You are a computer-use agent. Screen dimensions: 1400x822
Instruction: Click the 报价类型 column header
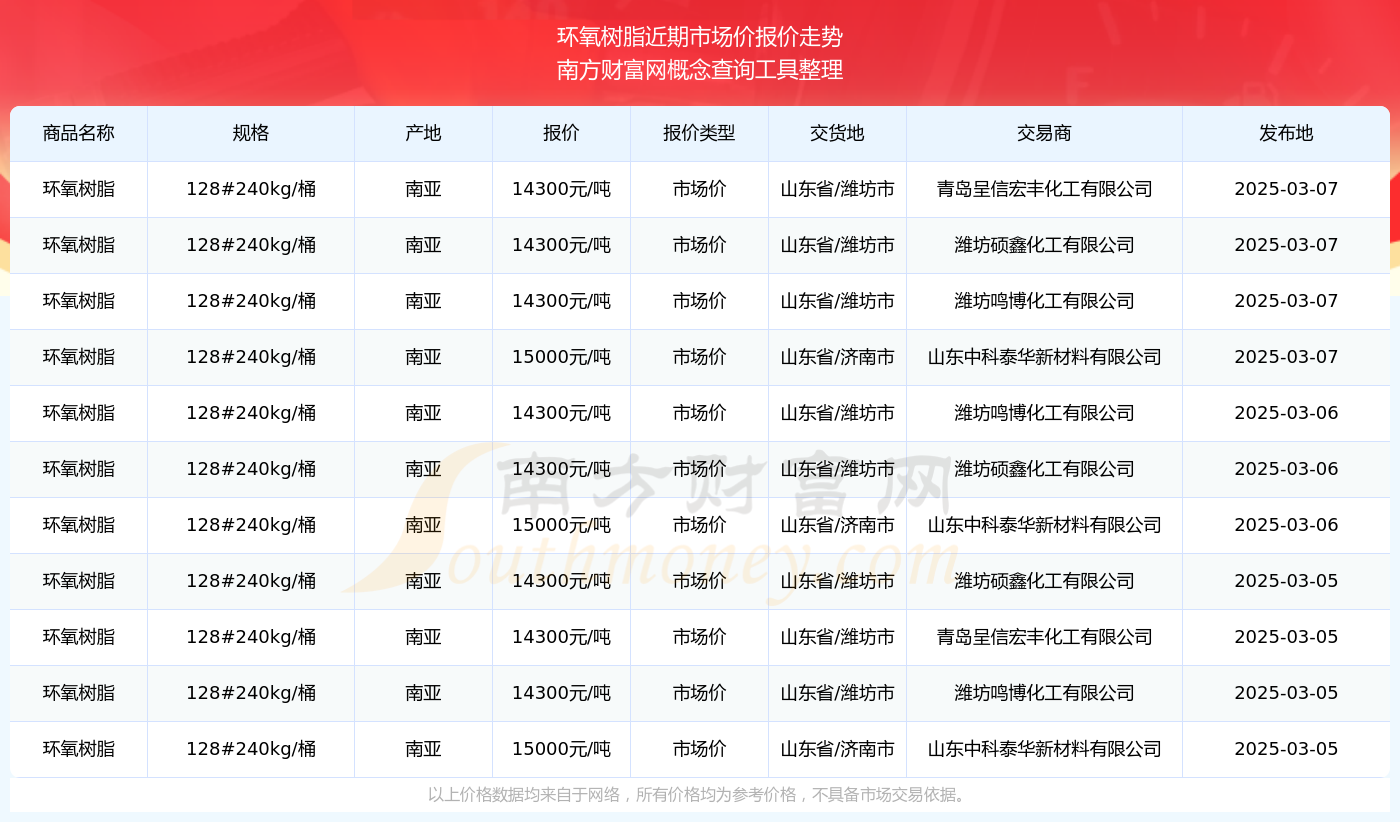tap(699, 133)
